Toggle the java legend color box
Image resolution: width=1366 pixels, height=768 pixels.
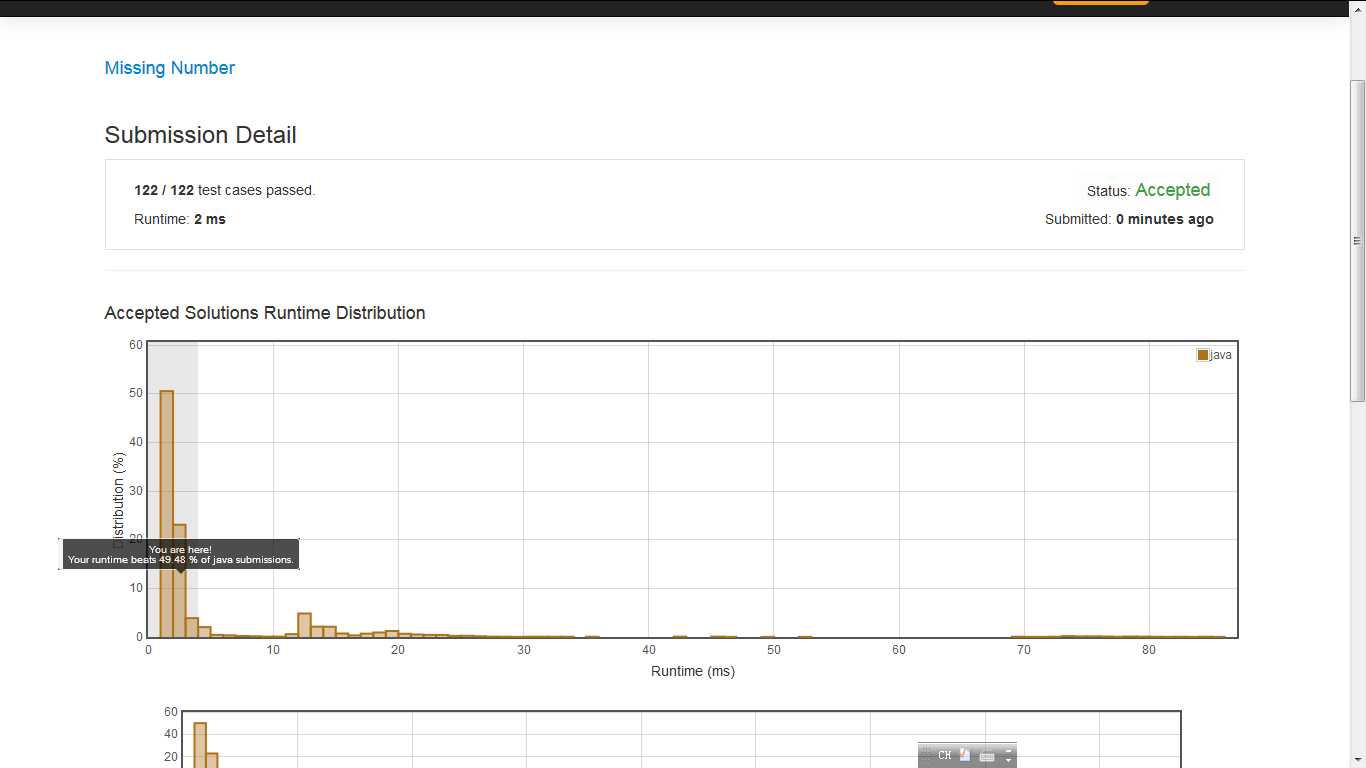1203,355
